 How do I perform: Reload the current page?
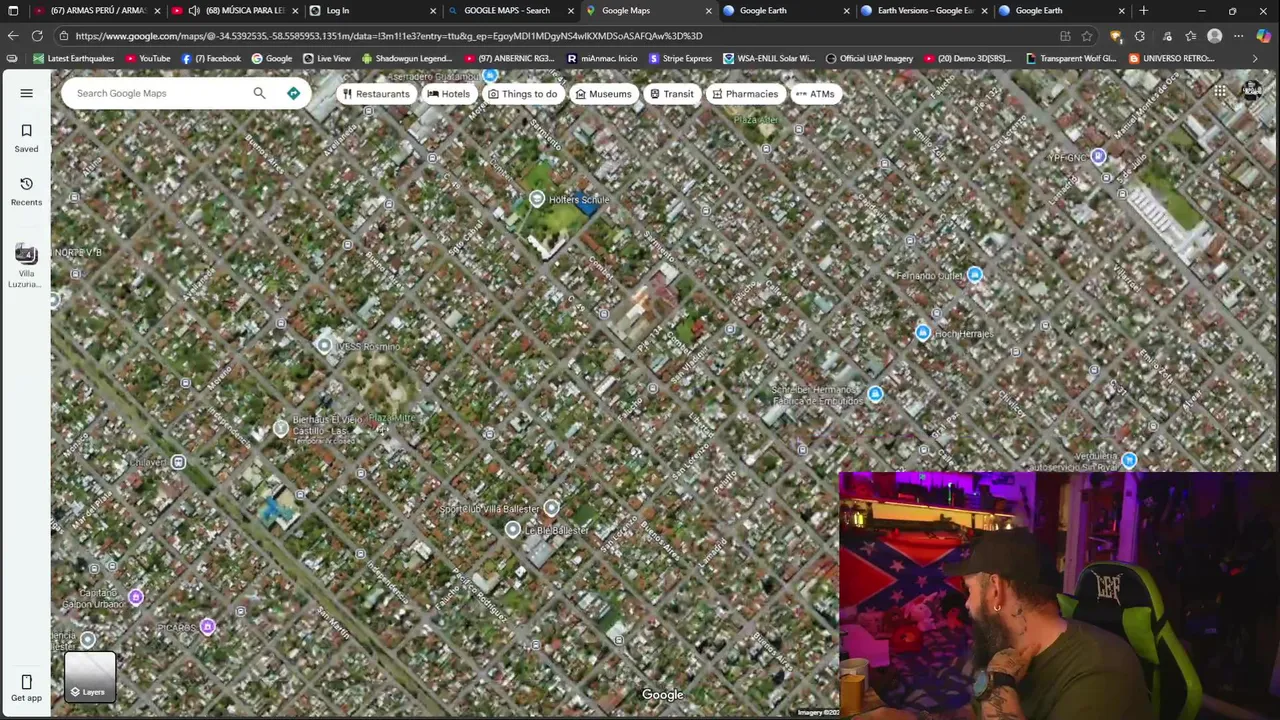tap(37, 36)
